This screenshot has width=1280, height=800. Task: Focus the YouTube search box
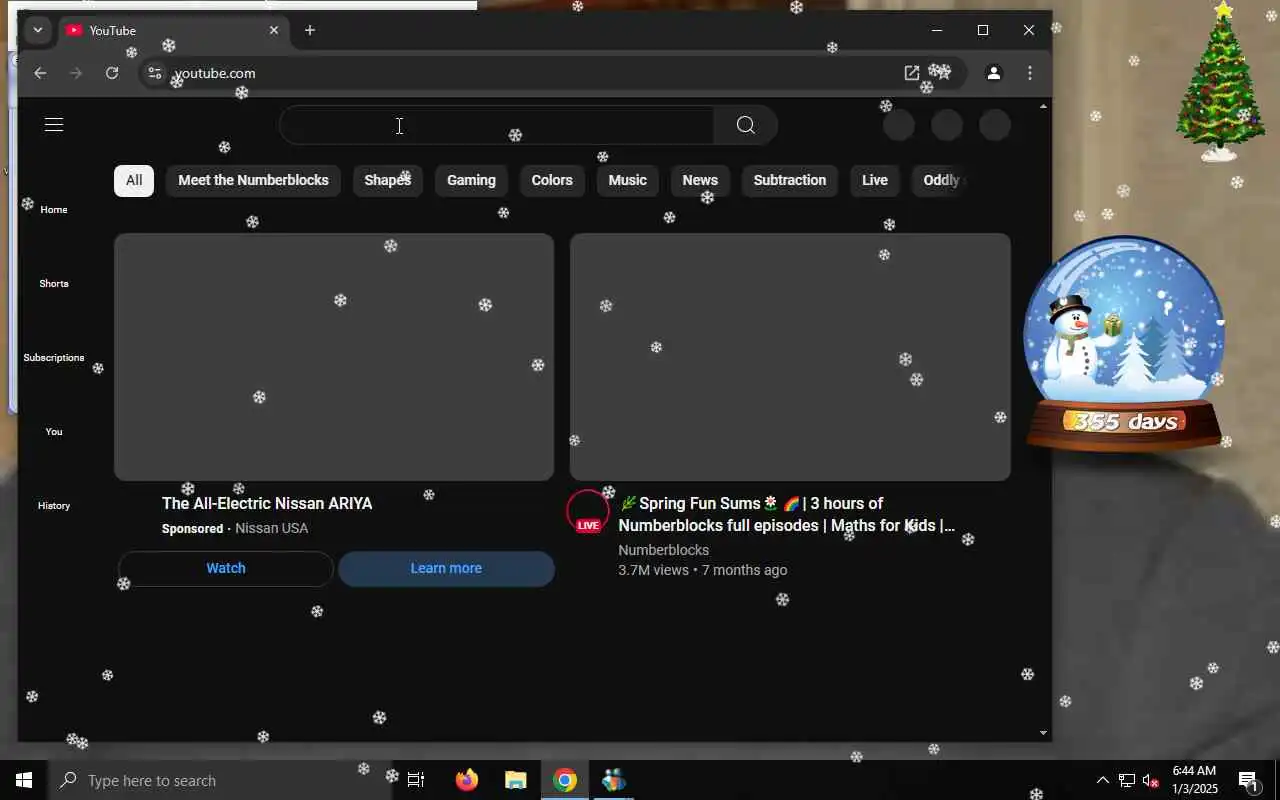[496, 125]
